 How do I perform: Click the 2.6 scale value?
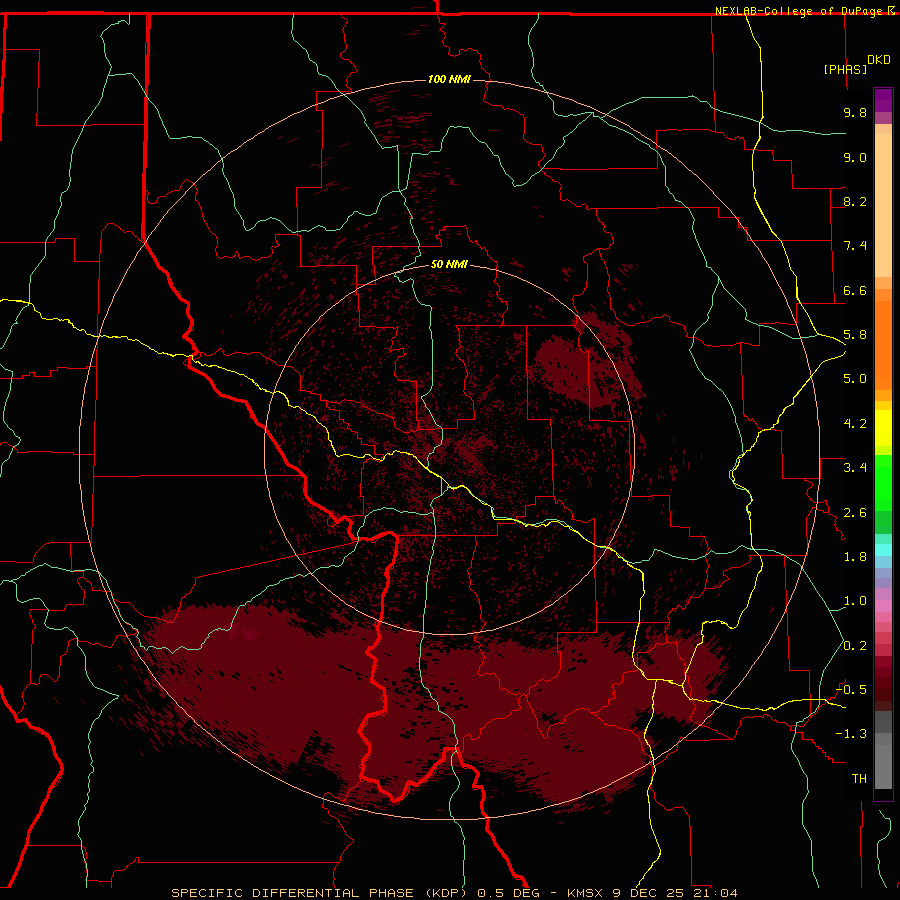(855, 513)
